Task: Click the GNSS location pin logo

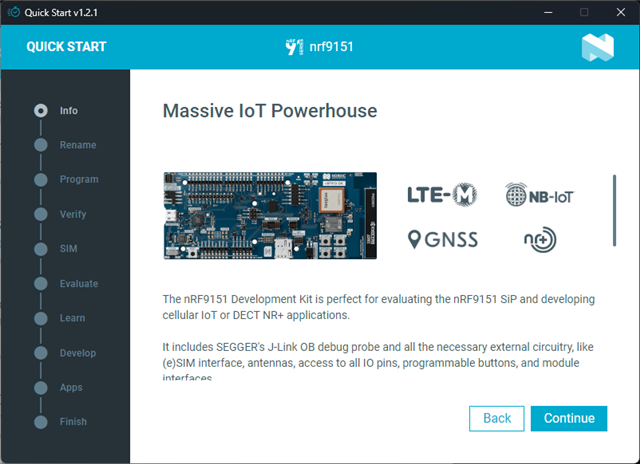Action: pyautogui.click(x=443, y=240)
